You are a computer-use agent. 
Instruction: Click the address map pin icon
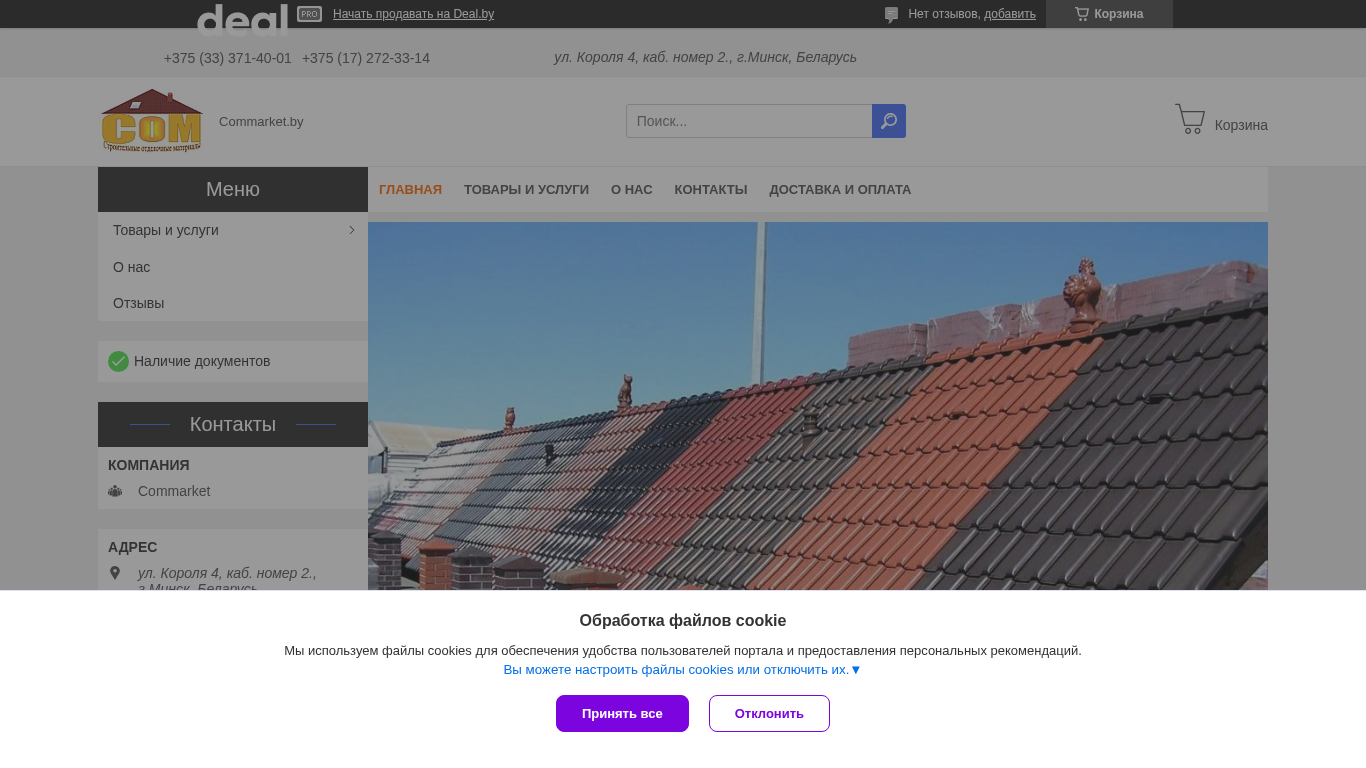[x=115, y=573]
